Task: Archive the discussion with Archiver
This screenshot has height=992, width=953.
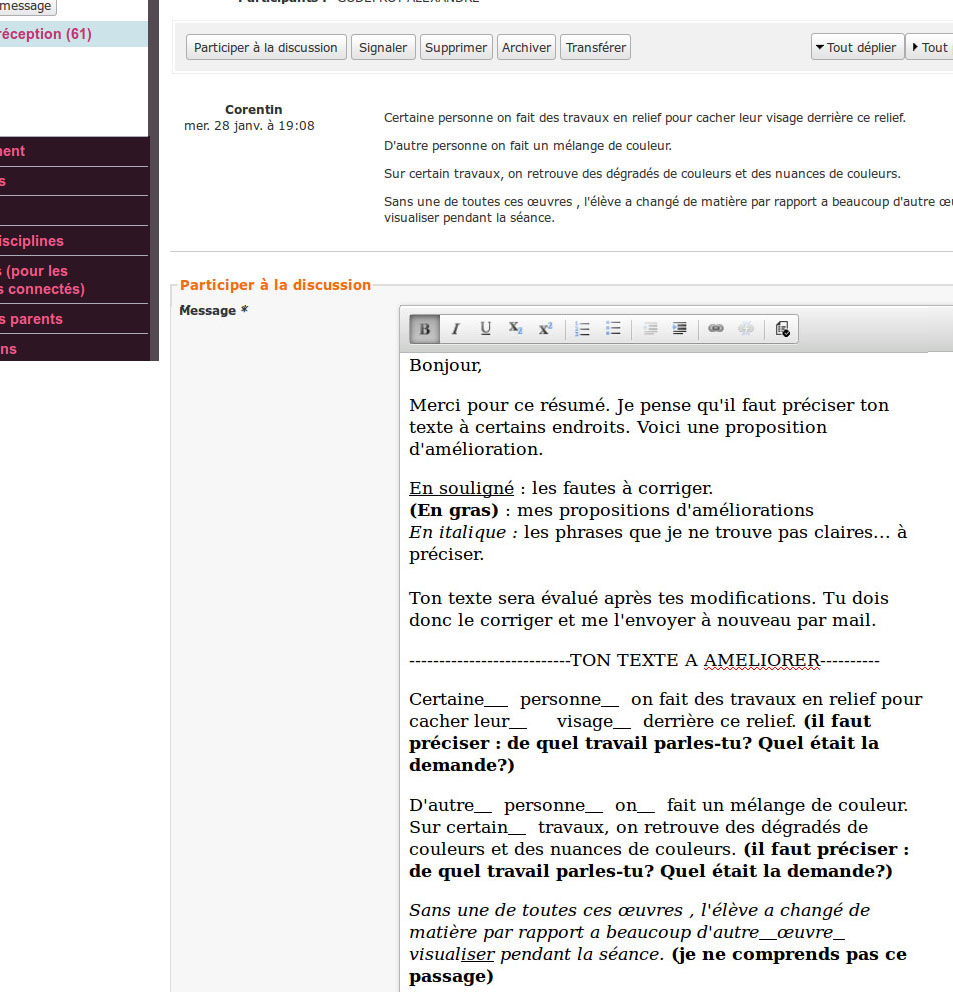Action: pyautogui.click(x=526, y=47)
